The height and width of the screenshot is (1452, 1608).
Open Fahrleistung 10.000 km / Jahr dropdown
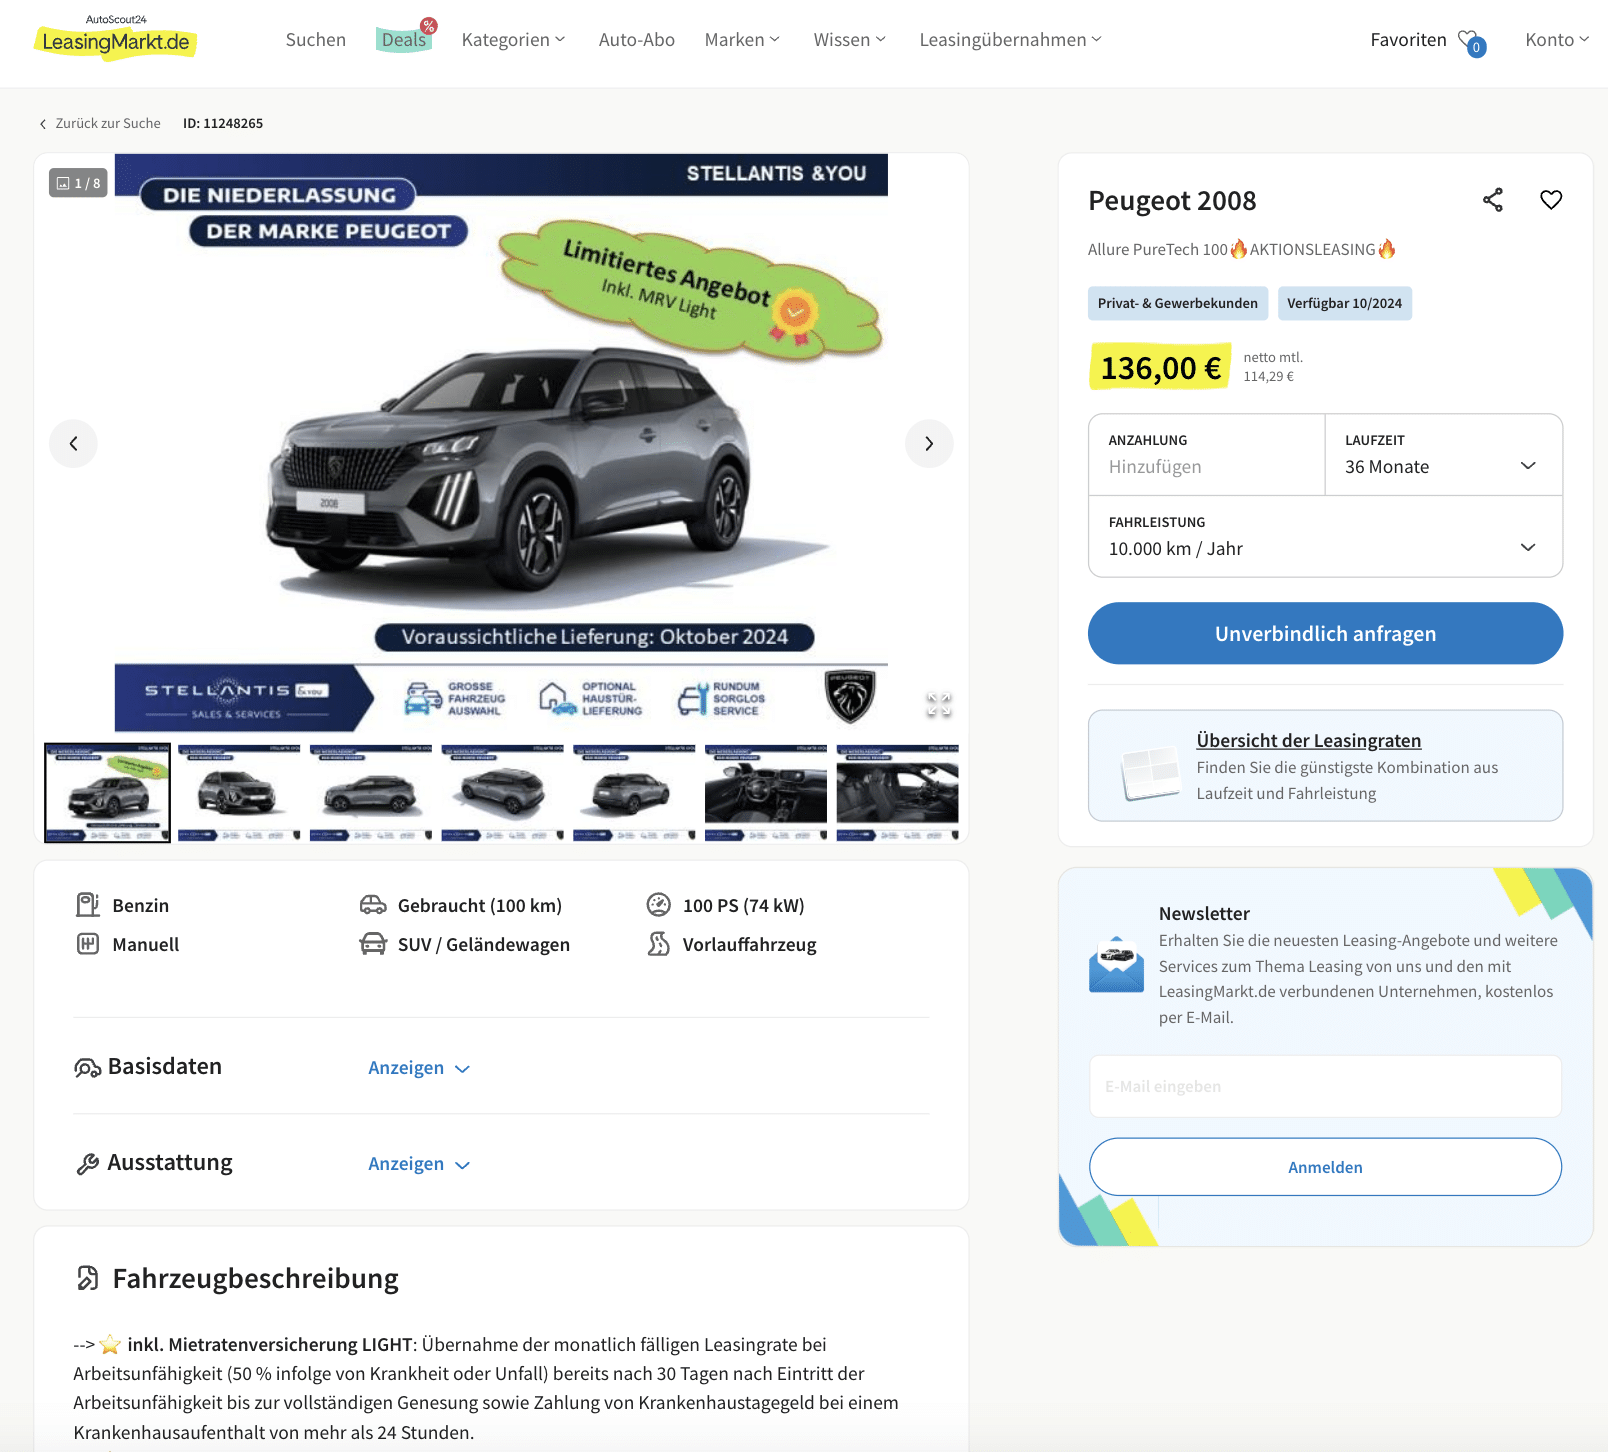(1325, 537)
